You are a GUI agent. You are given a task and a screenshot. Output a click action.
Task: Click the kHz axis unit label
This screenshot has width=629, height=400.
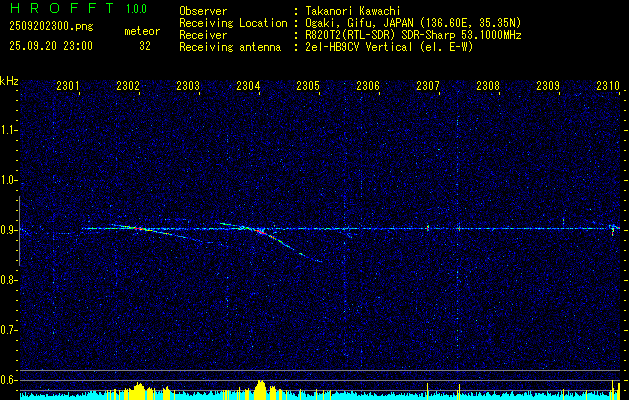[x=9, y=81]
